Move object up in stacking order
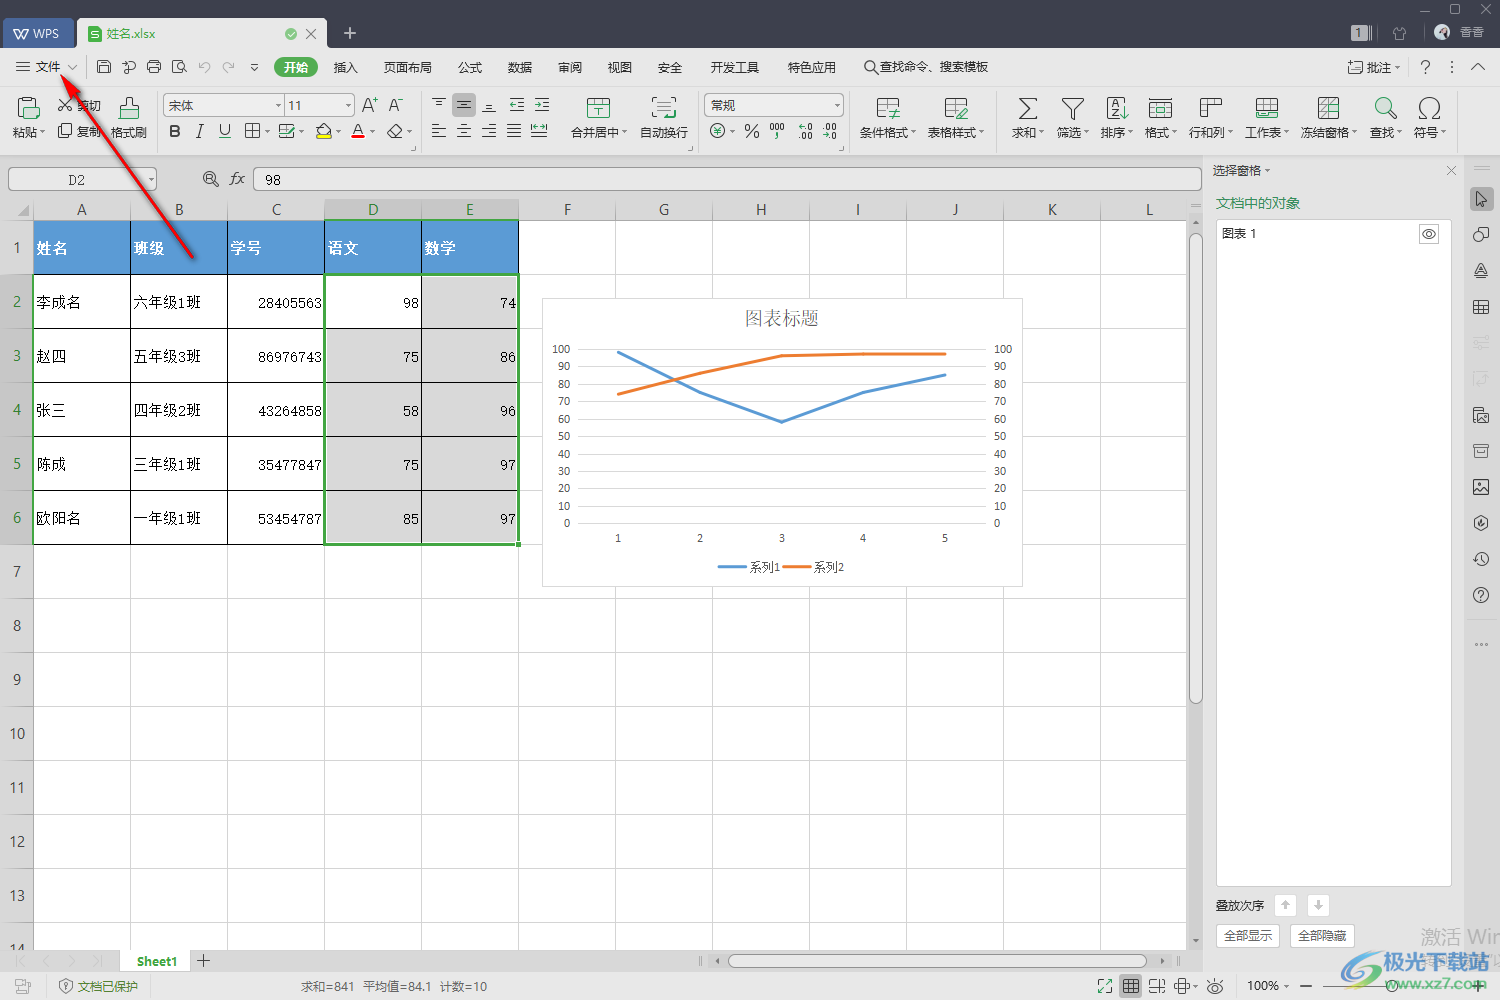Screen dimensions: 1500x1000 (x=1286, y=905)
